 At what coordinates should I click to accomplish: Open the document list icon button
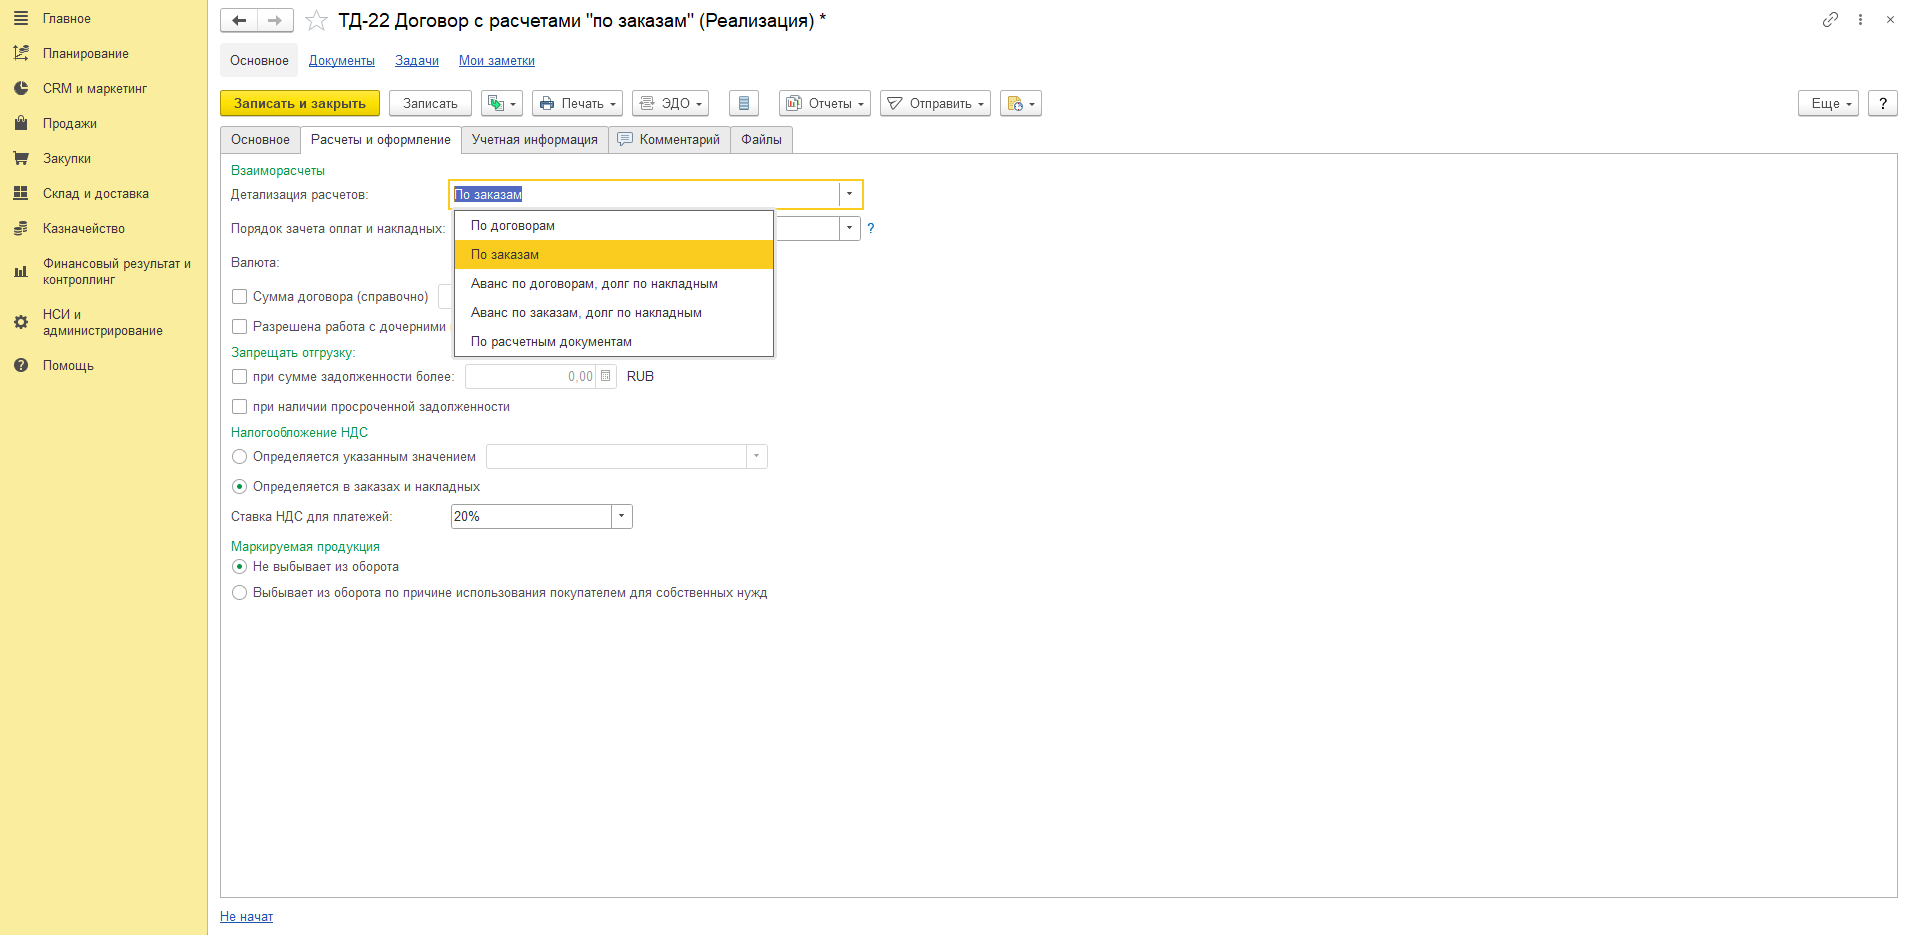pyautogui.click(x=744, y=103)
